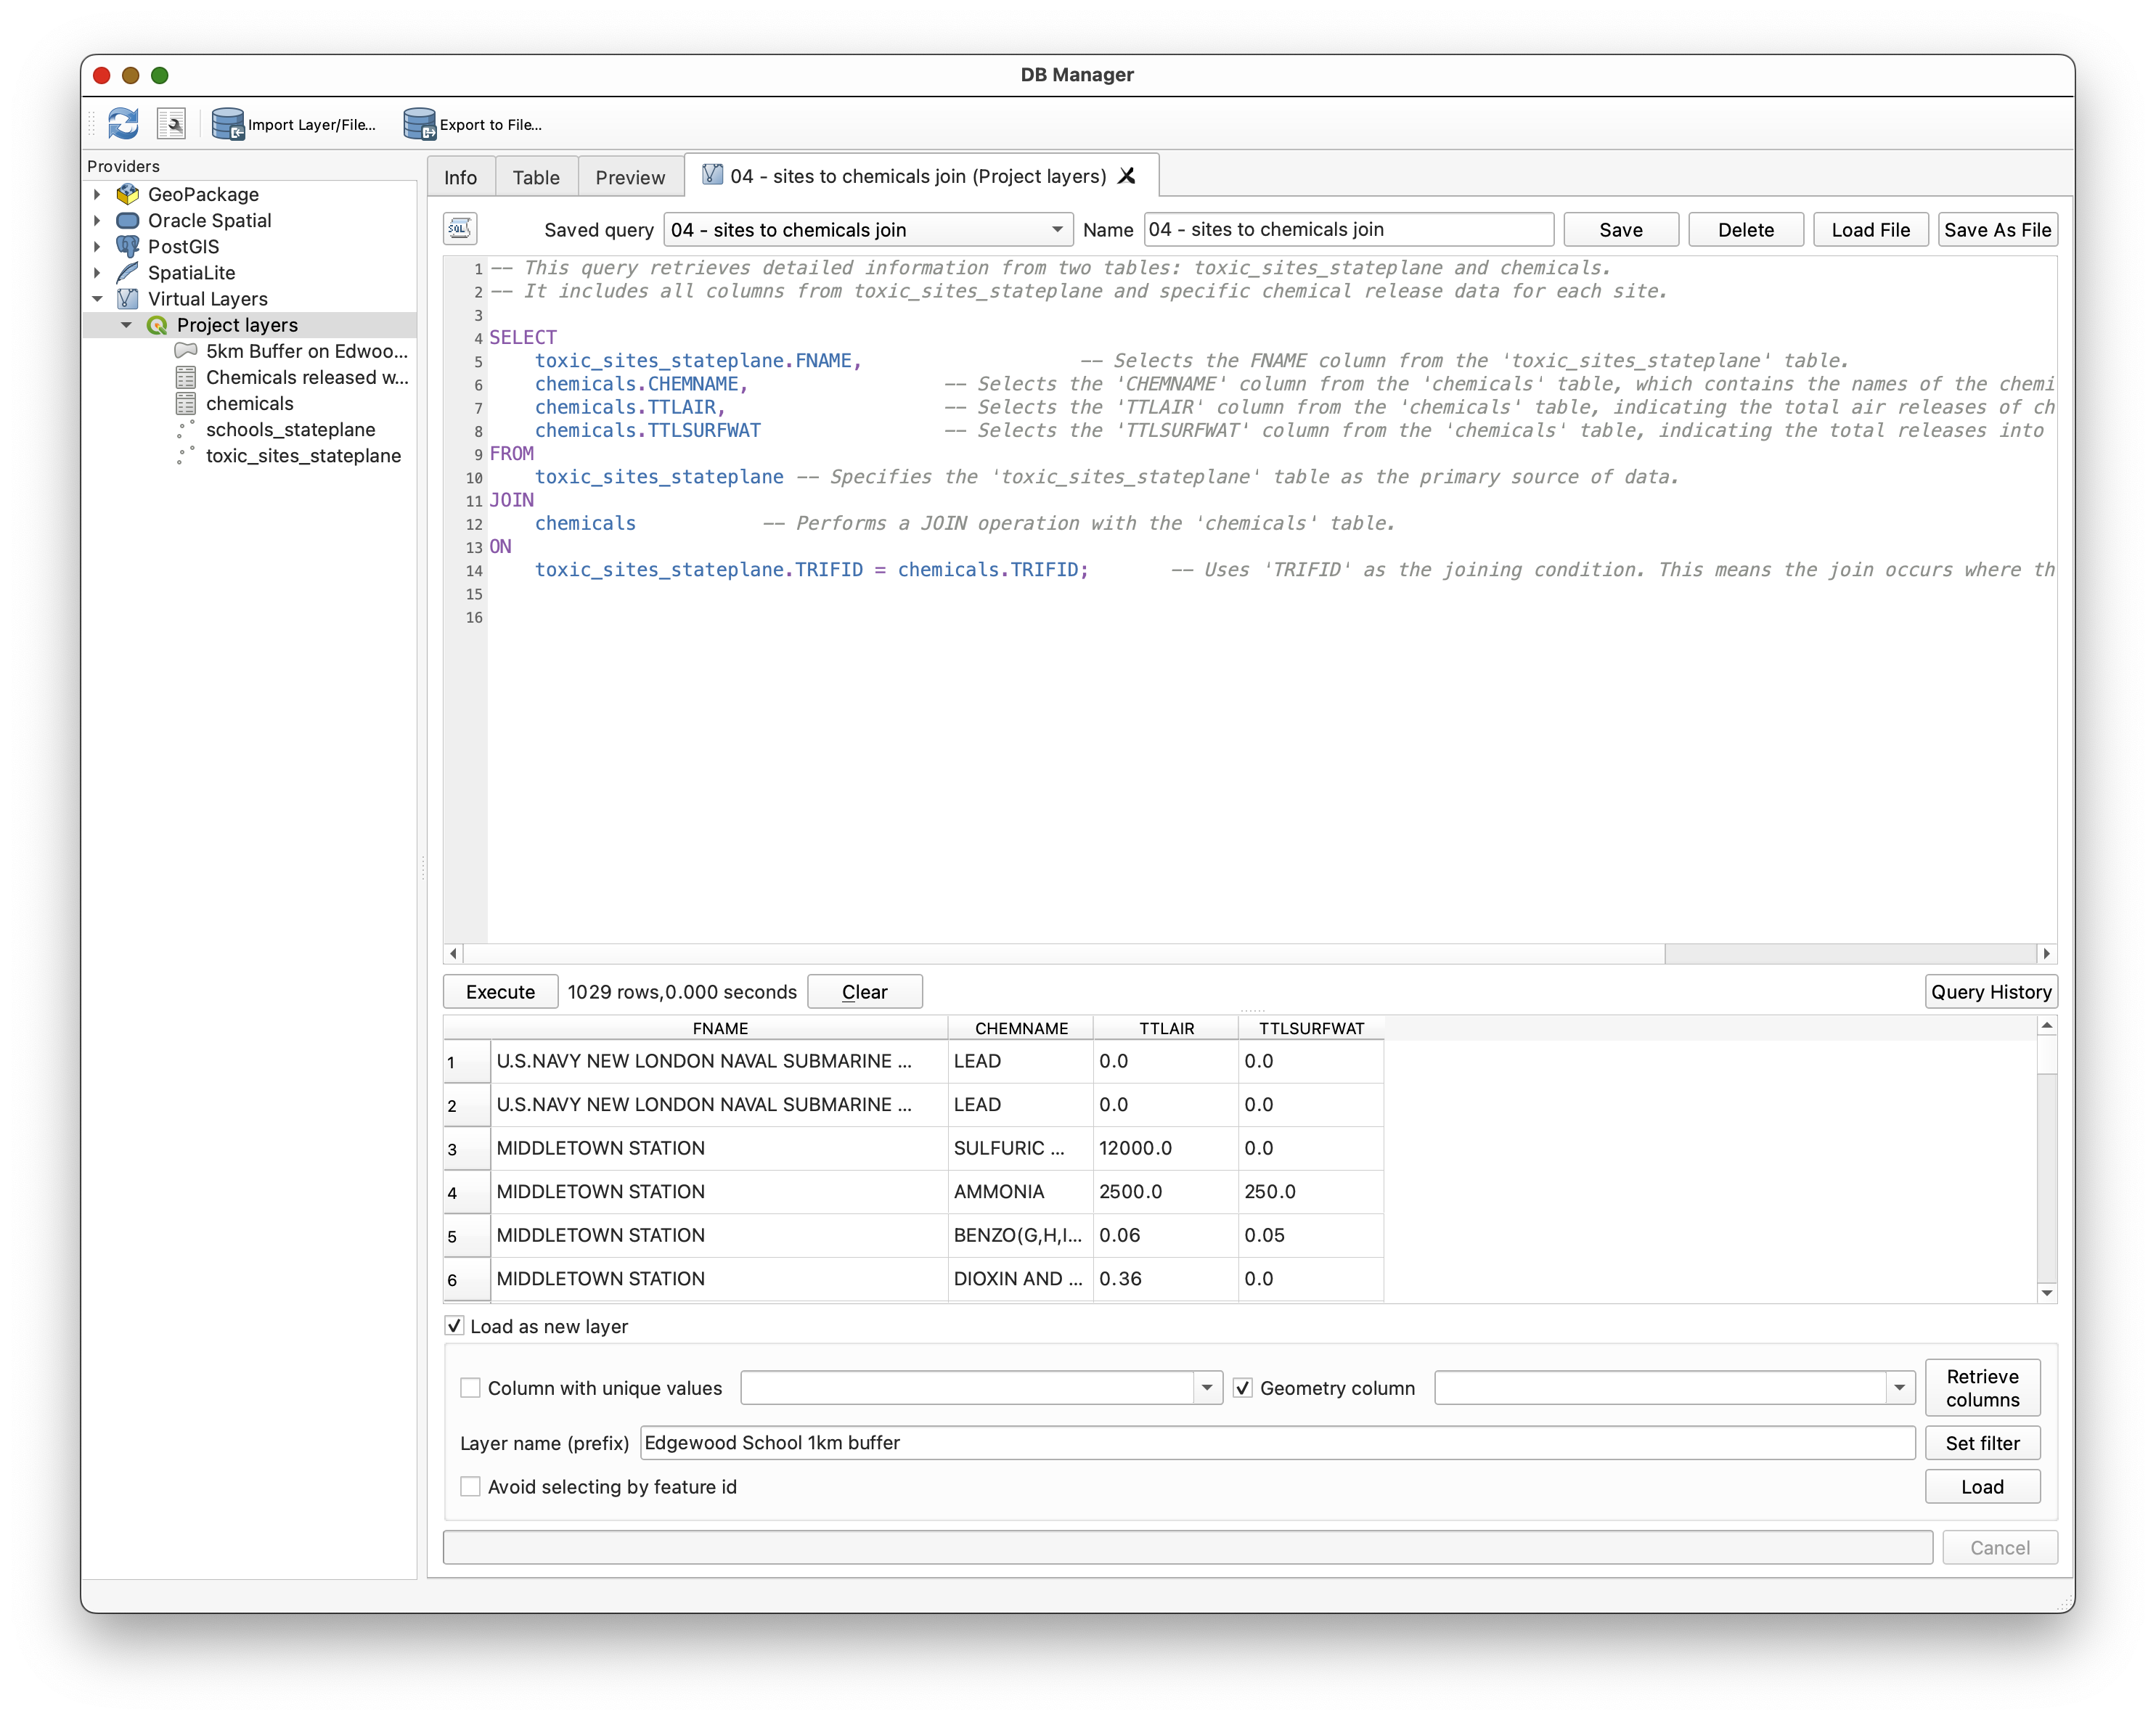Switch to the Preview tab

(x=629, y=177)
